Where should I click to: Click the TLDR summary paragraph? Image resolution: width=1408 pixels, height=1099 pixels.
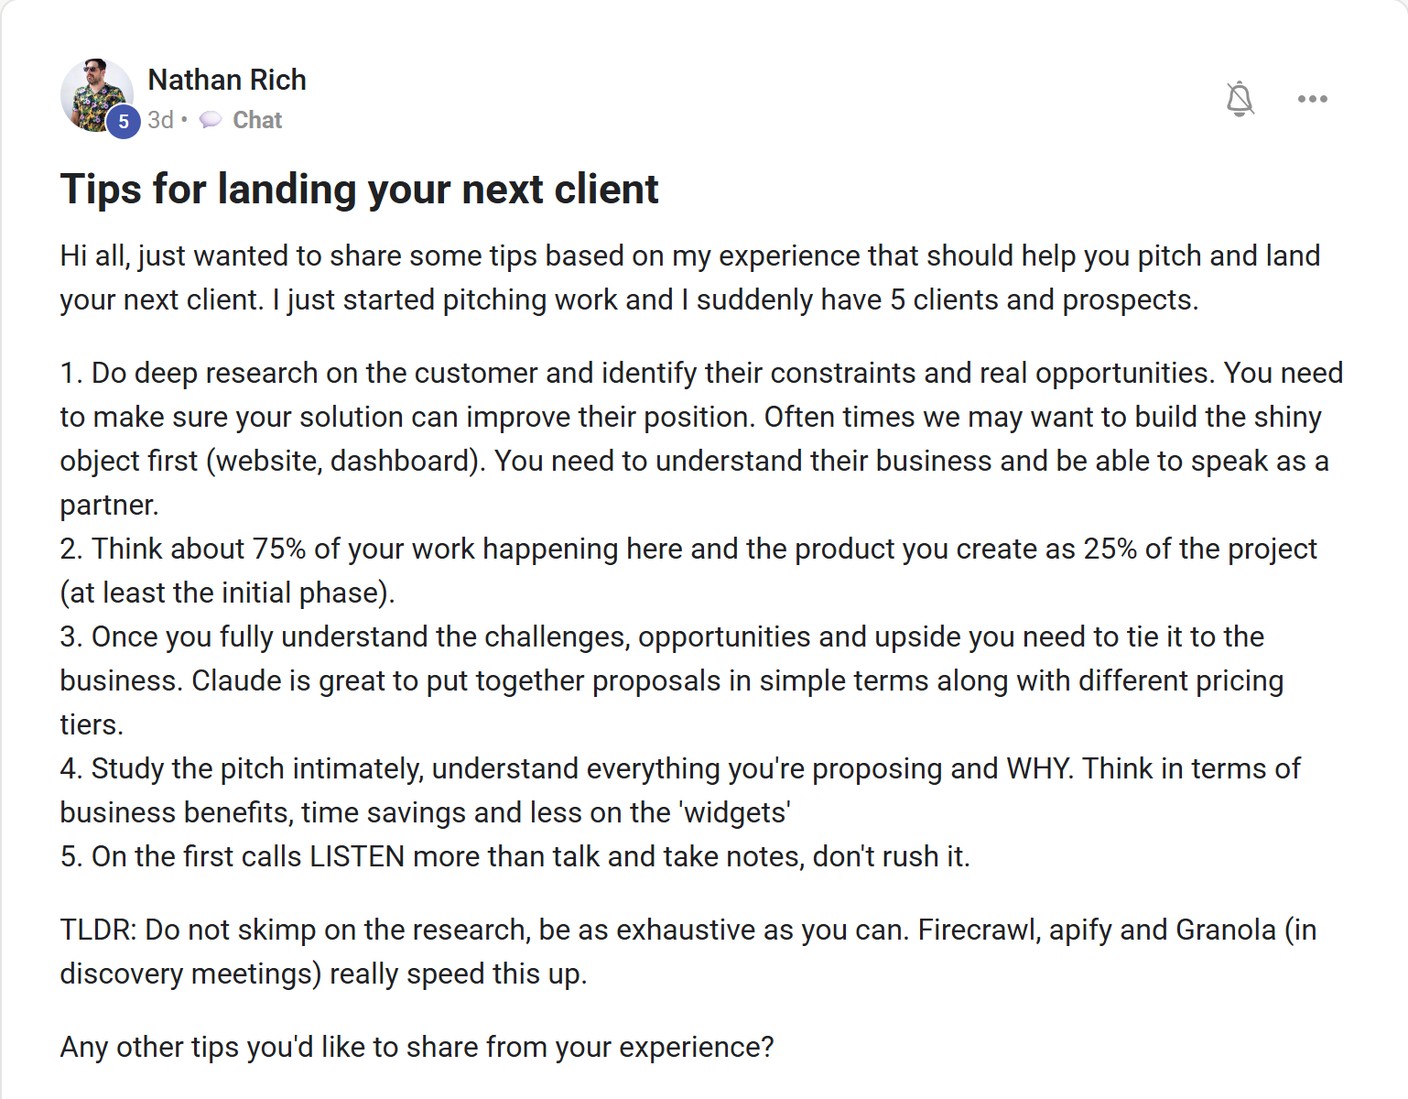tap(688, 952)
